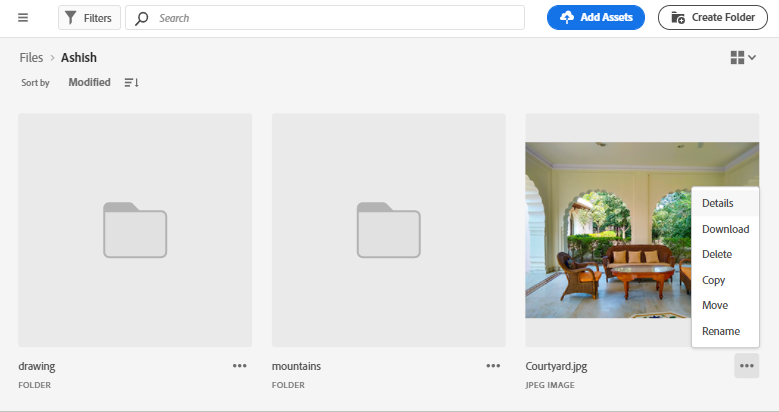Click the Courtyard.jpg file name
This screenshot has height=412, width=779.
[x=556, y=366]
